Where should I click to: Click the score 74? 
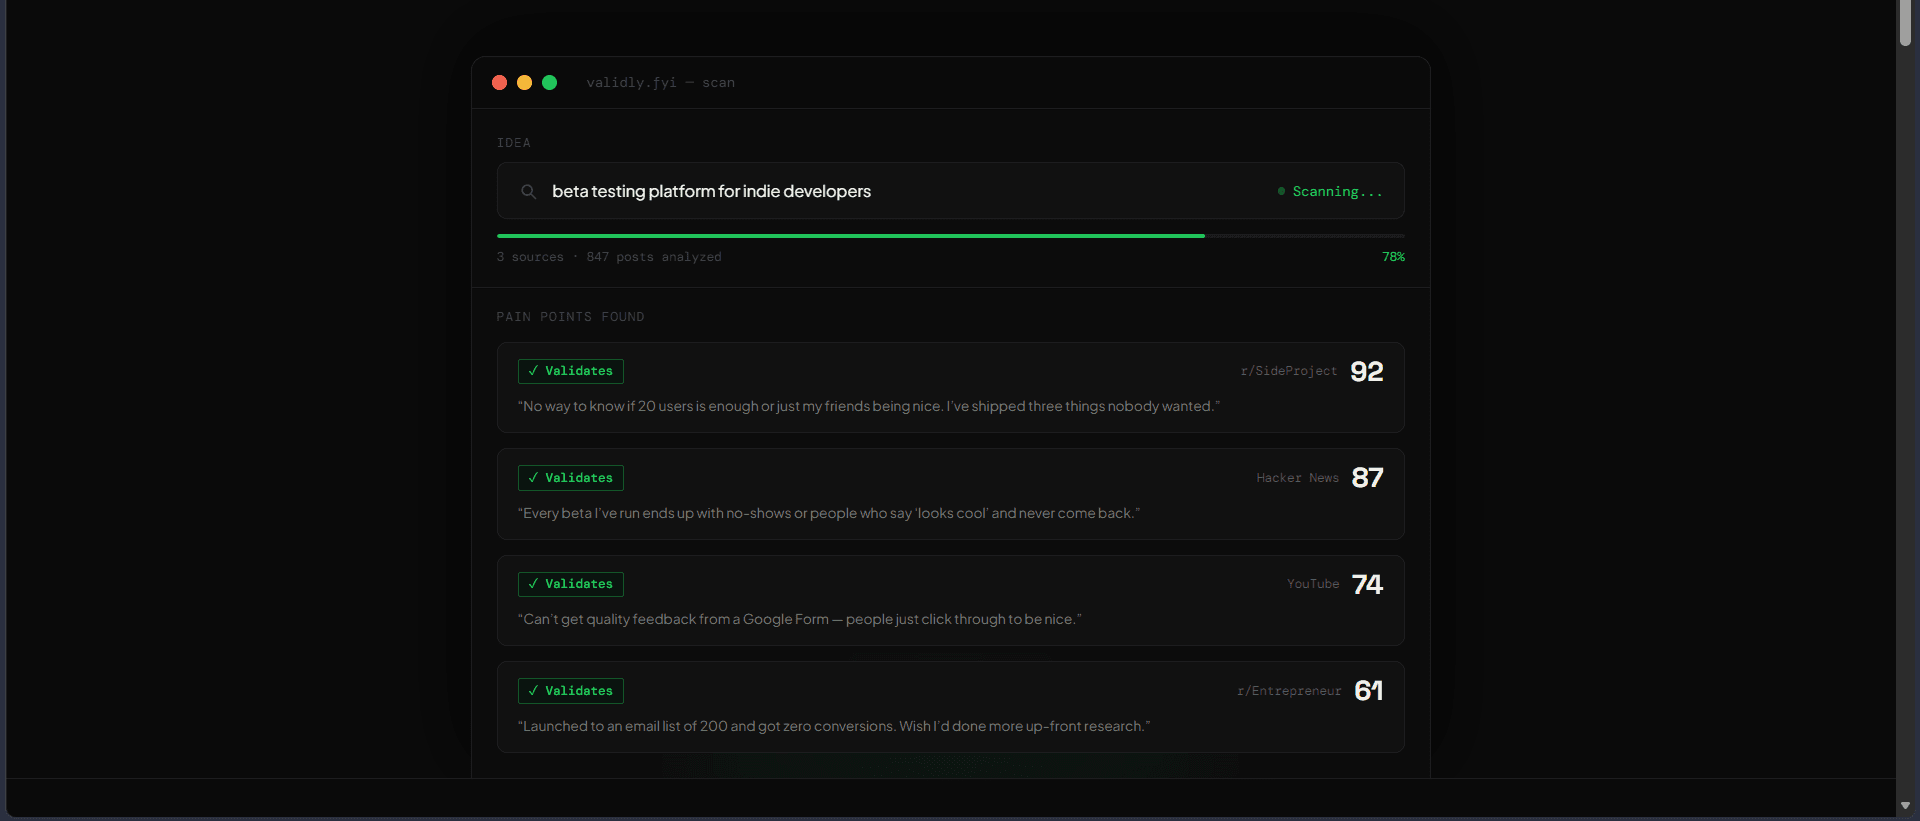point(1367,585)
